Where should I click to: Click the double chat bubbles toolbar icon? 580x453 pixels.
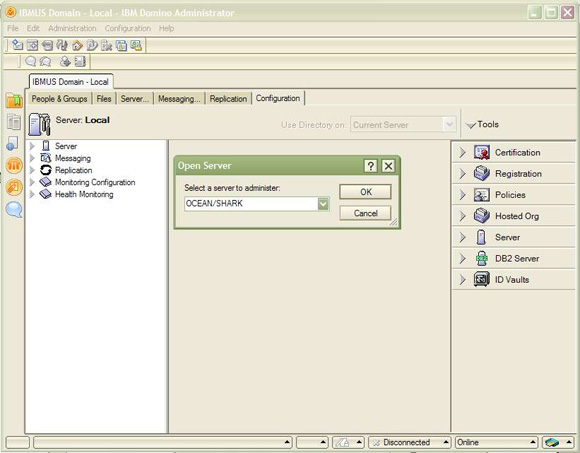point(45,61)
